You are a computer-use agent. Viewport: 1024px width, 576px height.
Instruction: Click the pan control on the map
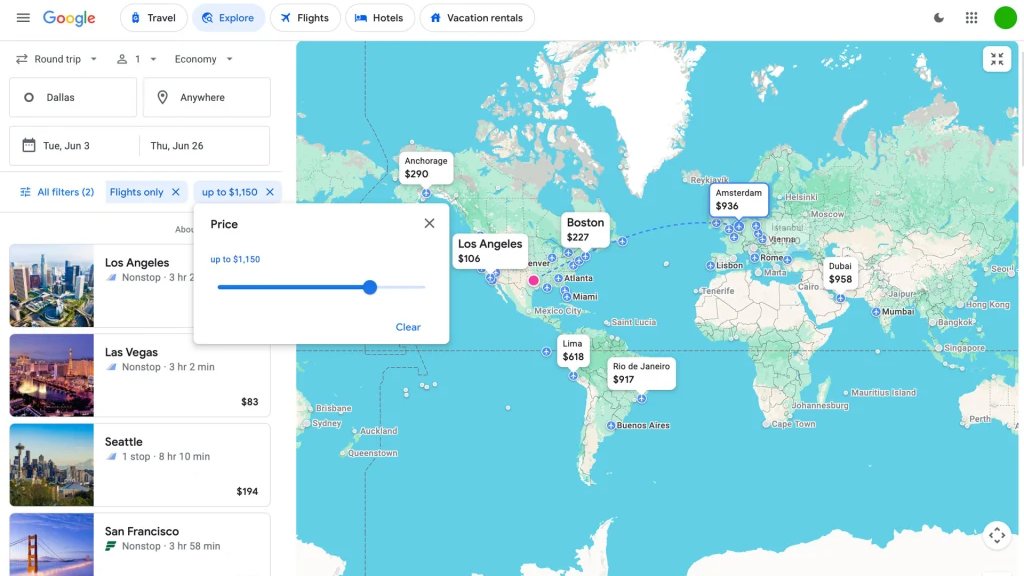point(997,535)
